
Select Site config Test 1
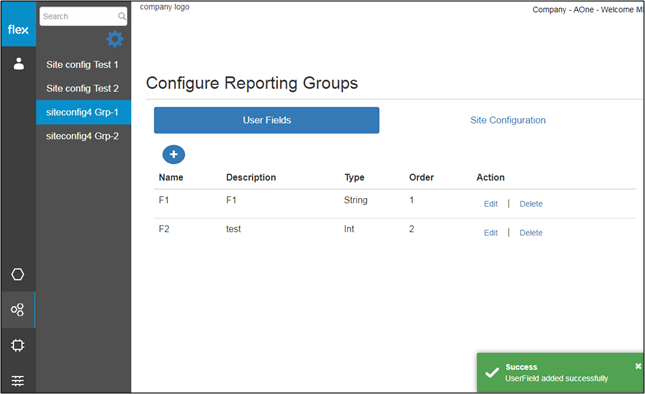click(82, 65)
